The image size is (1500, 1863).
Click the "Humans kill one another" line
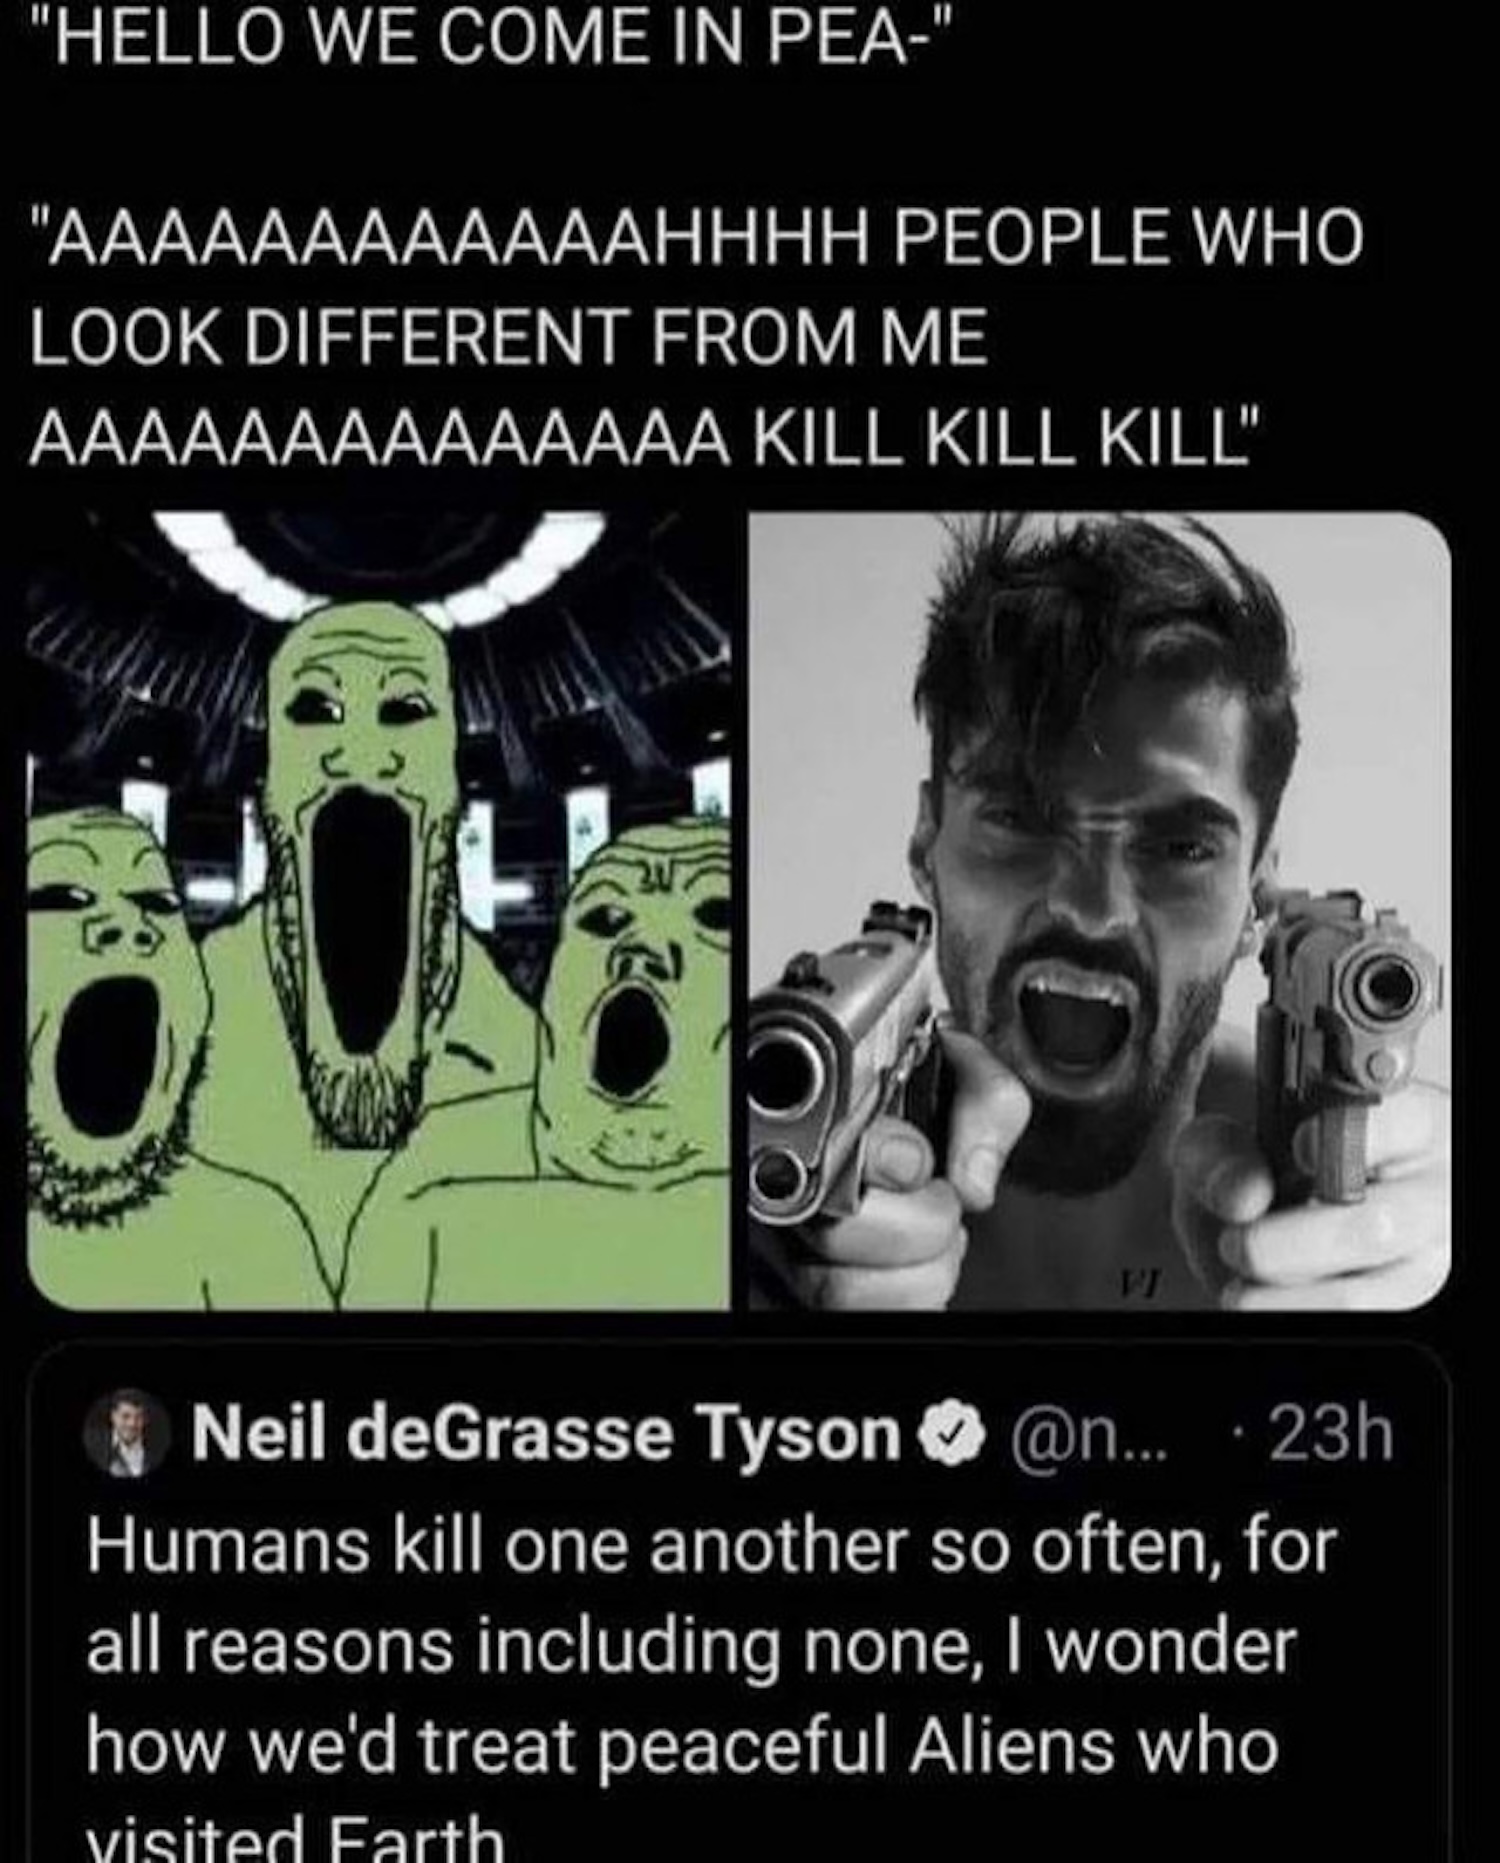tap(710, 1544)
